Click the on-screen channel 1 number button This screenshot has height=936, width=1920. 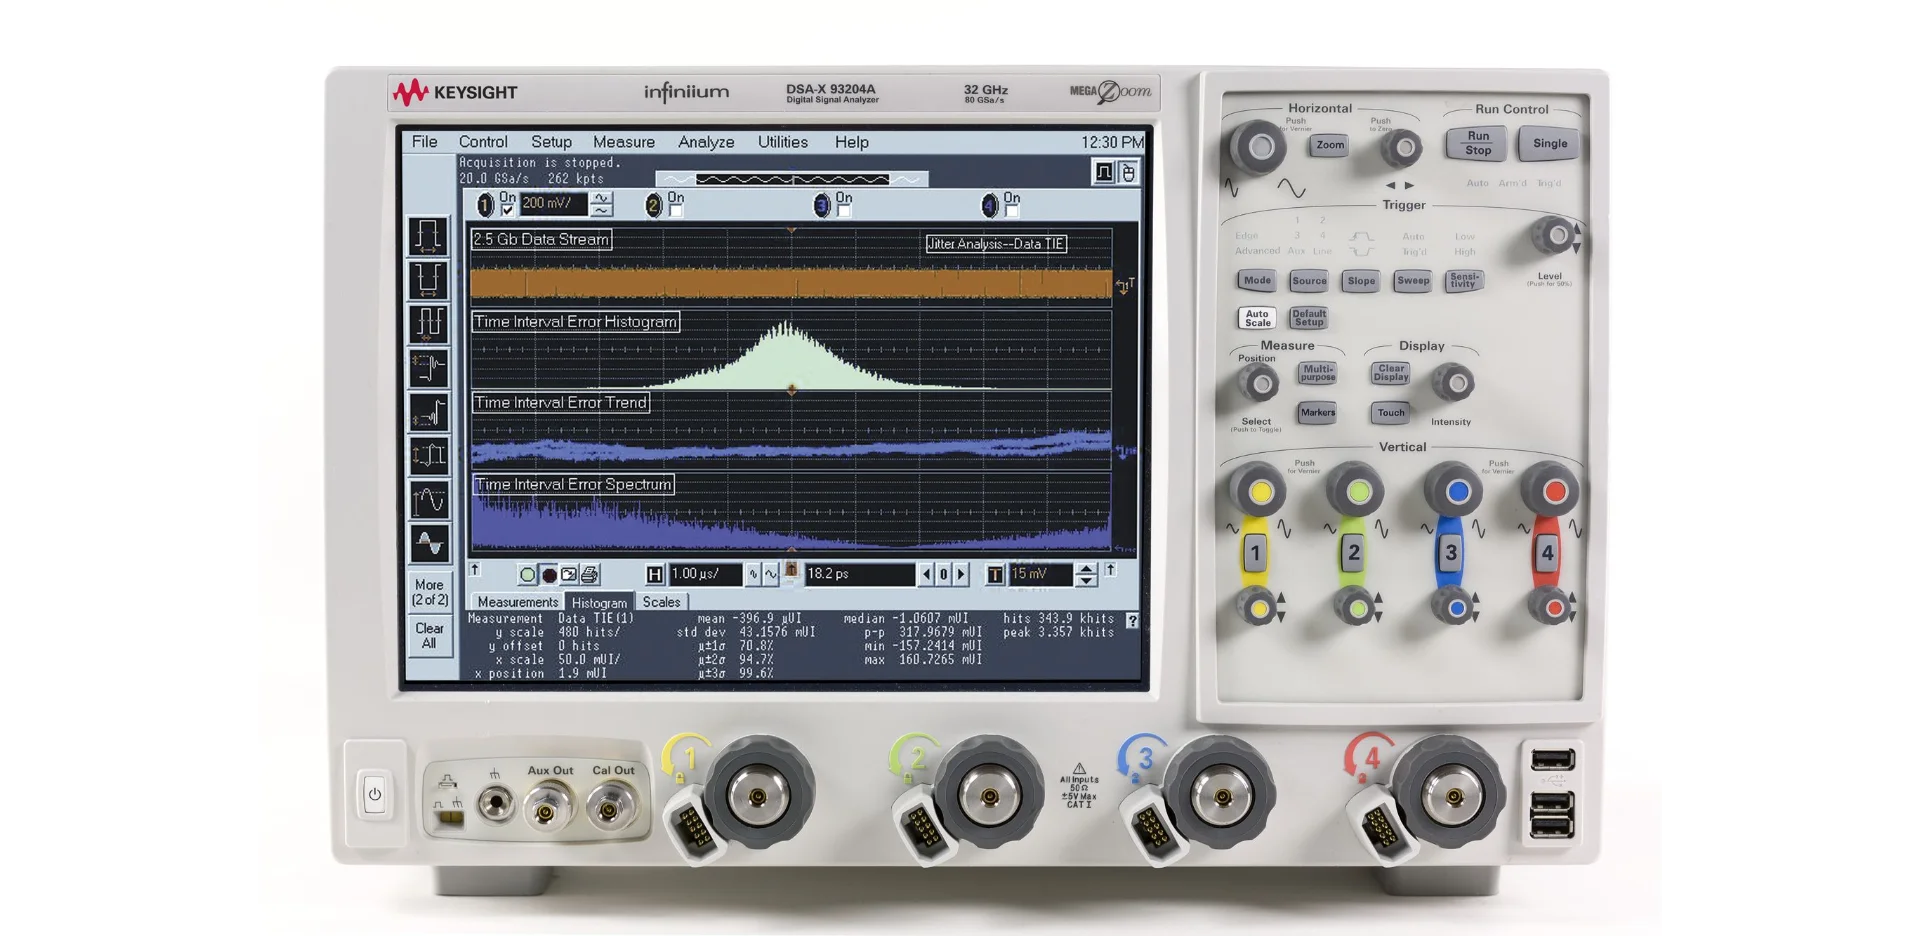point(486,205)
